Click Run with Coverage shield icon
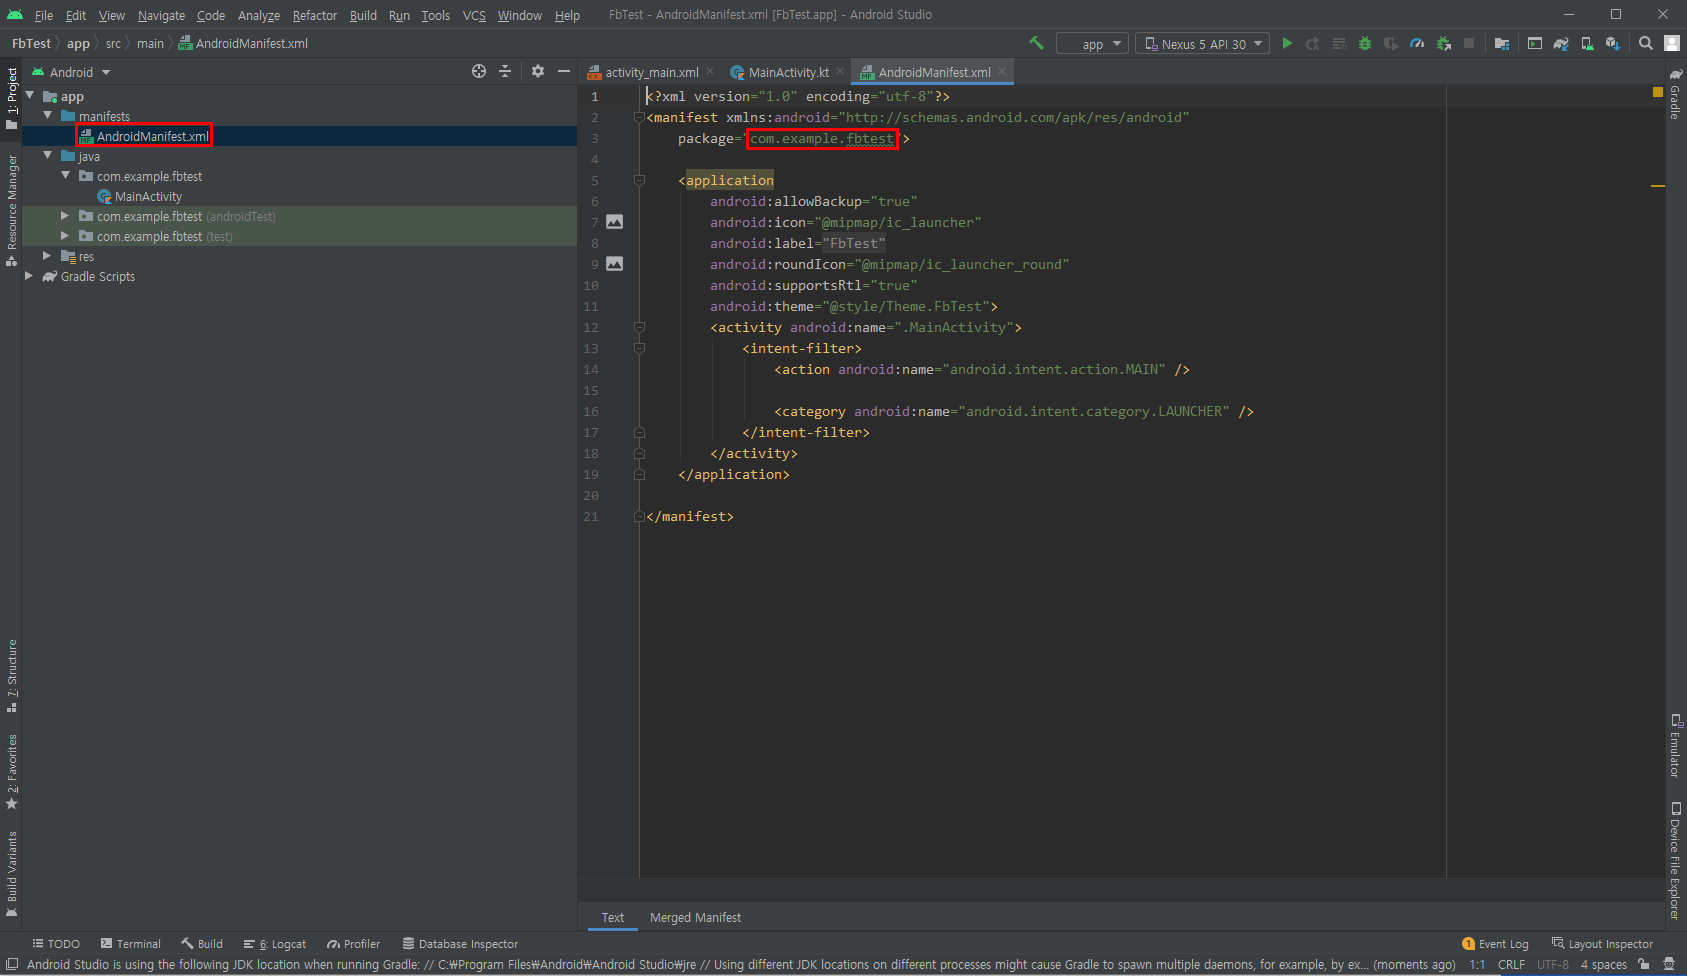 click(1391, 43)
